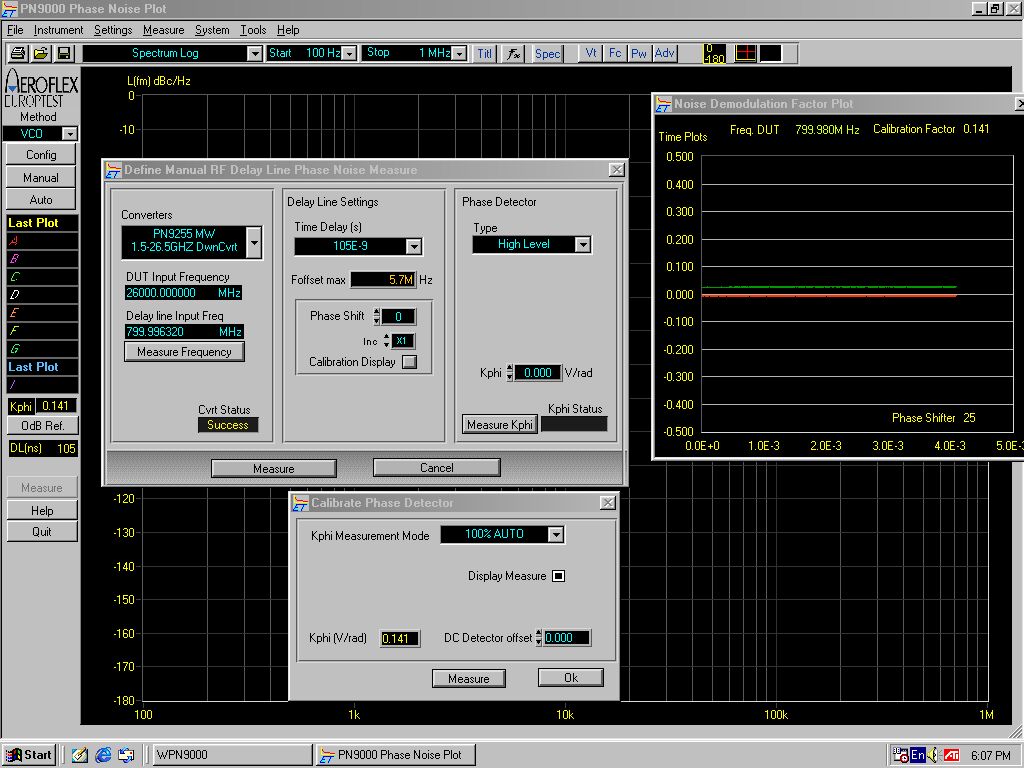Open the Tools menu

[x=253, y=30]
